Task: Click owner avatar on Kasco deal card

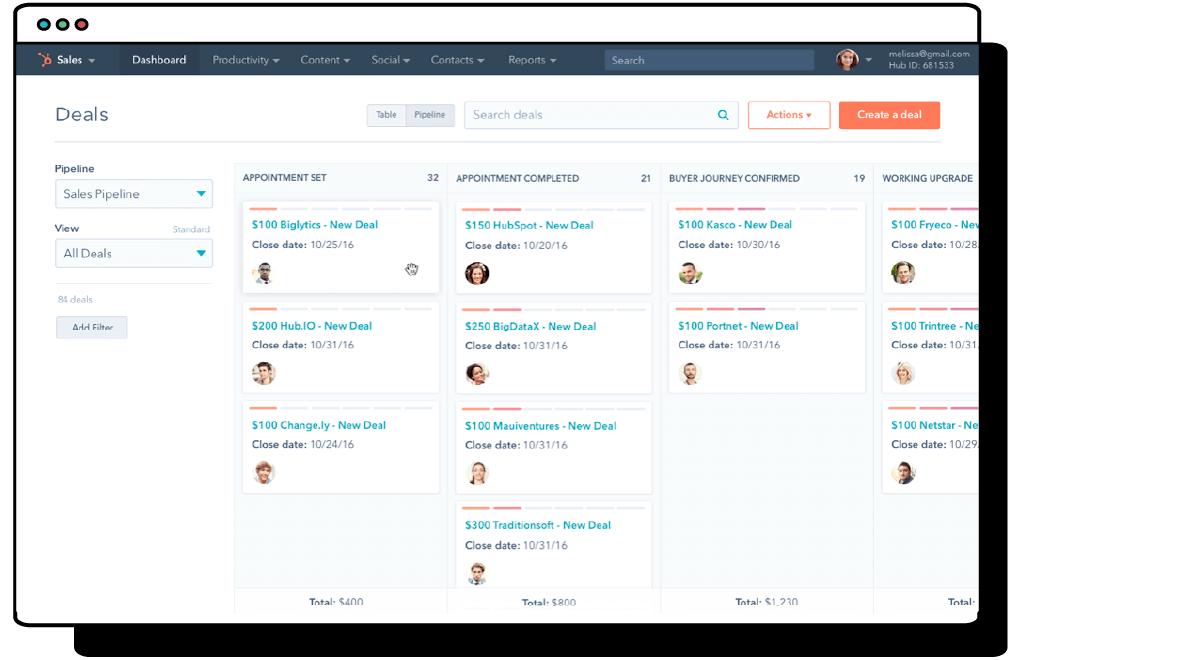Action: click(690, 273)
